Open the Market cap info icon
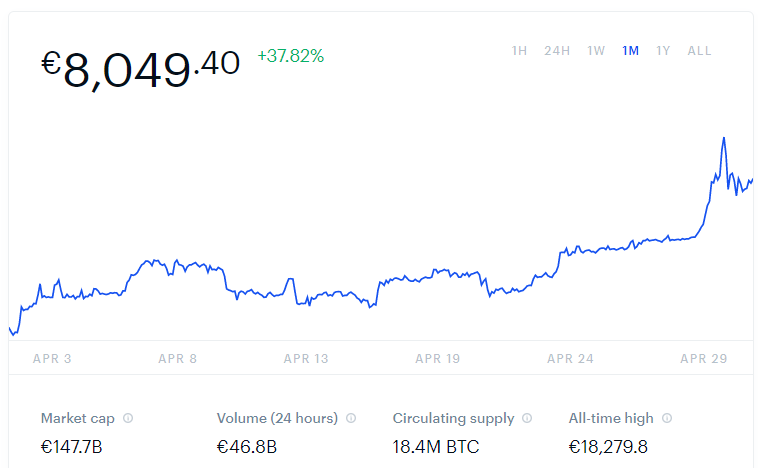This screenshot has height=468, width=758. click(128, 418)
